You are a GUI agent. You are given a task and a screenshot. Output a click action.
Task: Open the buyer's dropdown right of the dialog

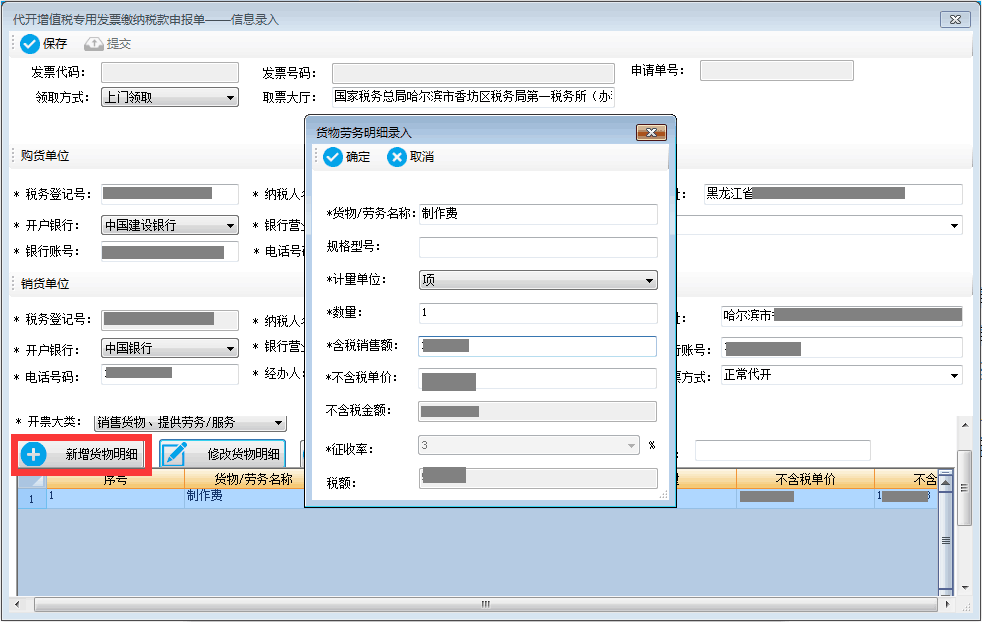tap(954, 225)
